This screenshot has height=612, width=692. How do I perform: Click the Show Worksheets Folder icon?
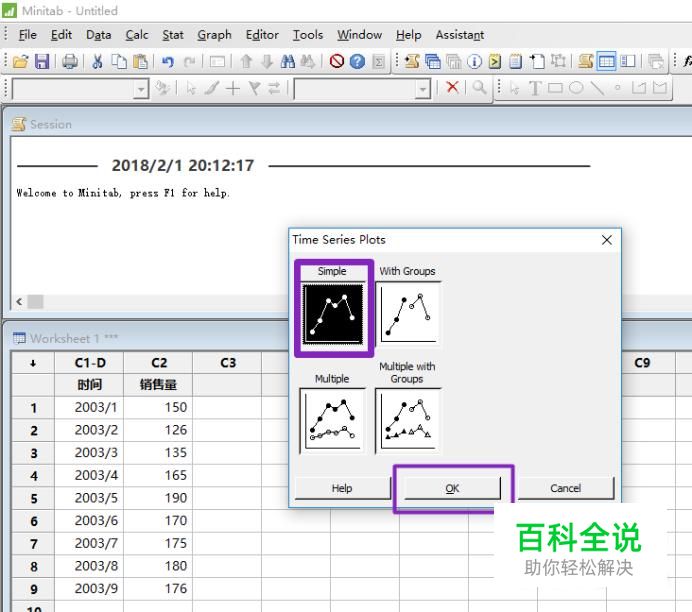[433, 61]
